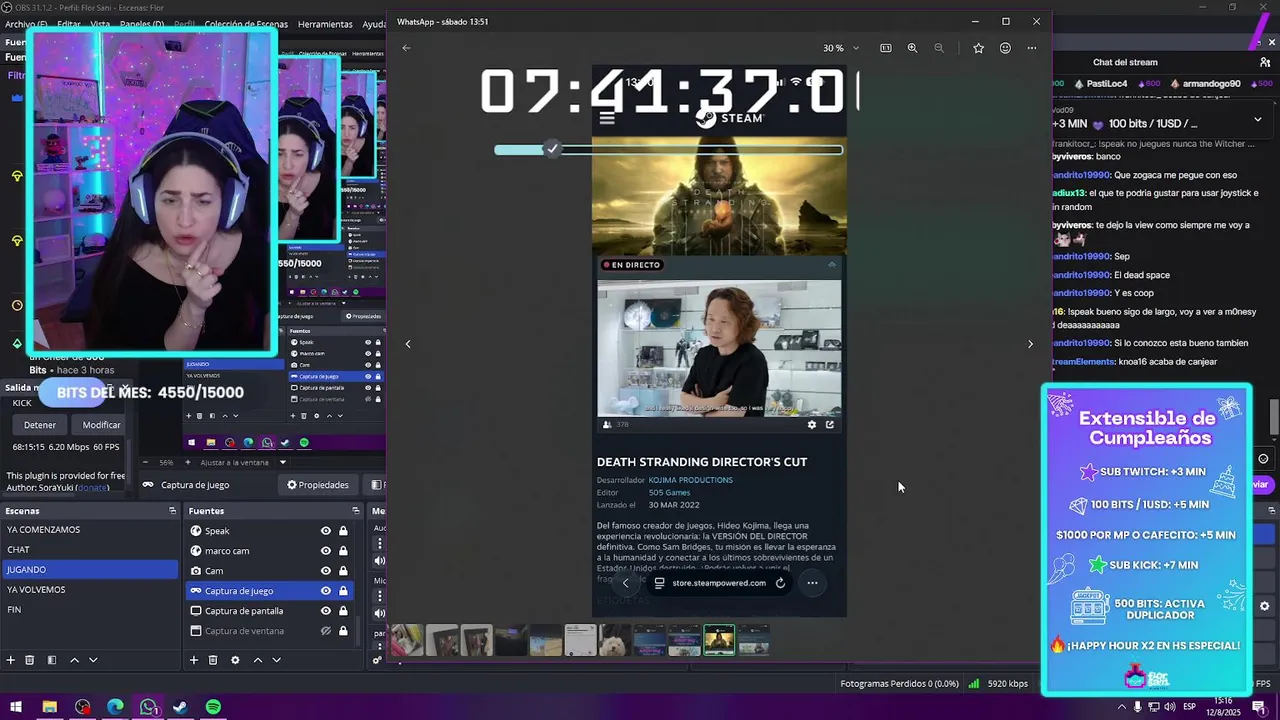Select the YA COMENZAMOS scene
The image size is (1280, 720).
[90, 530]
